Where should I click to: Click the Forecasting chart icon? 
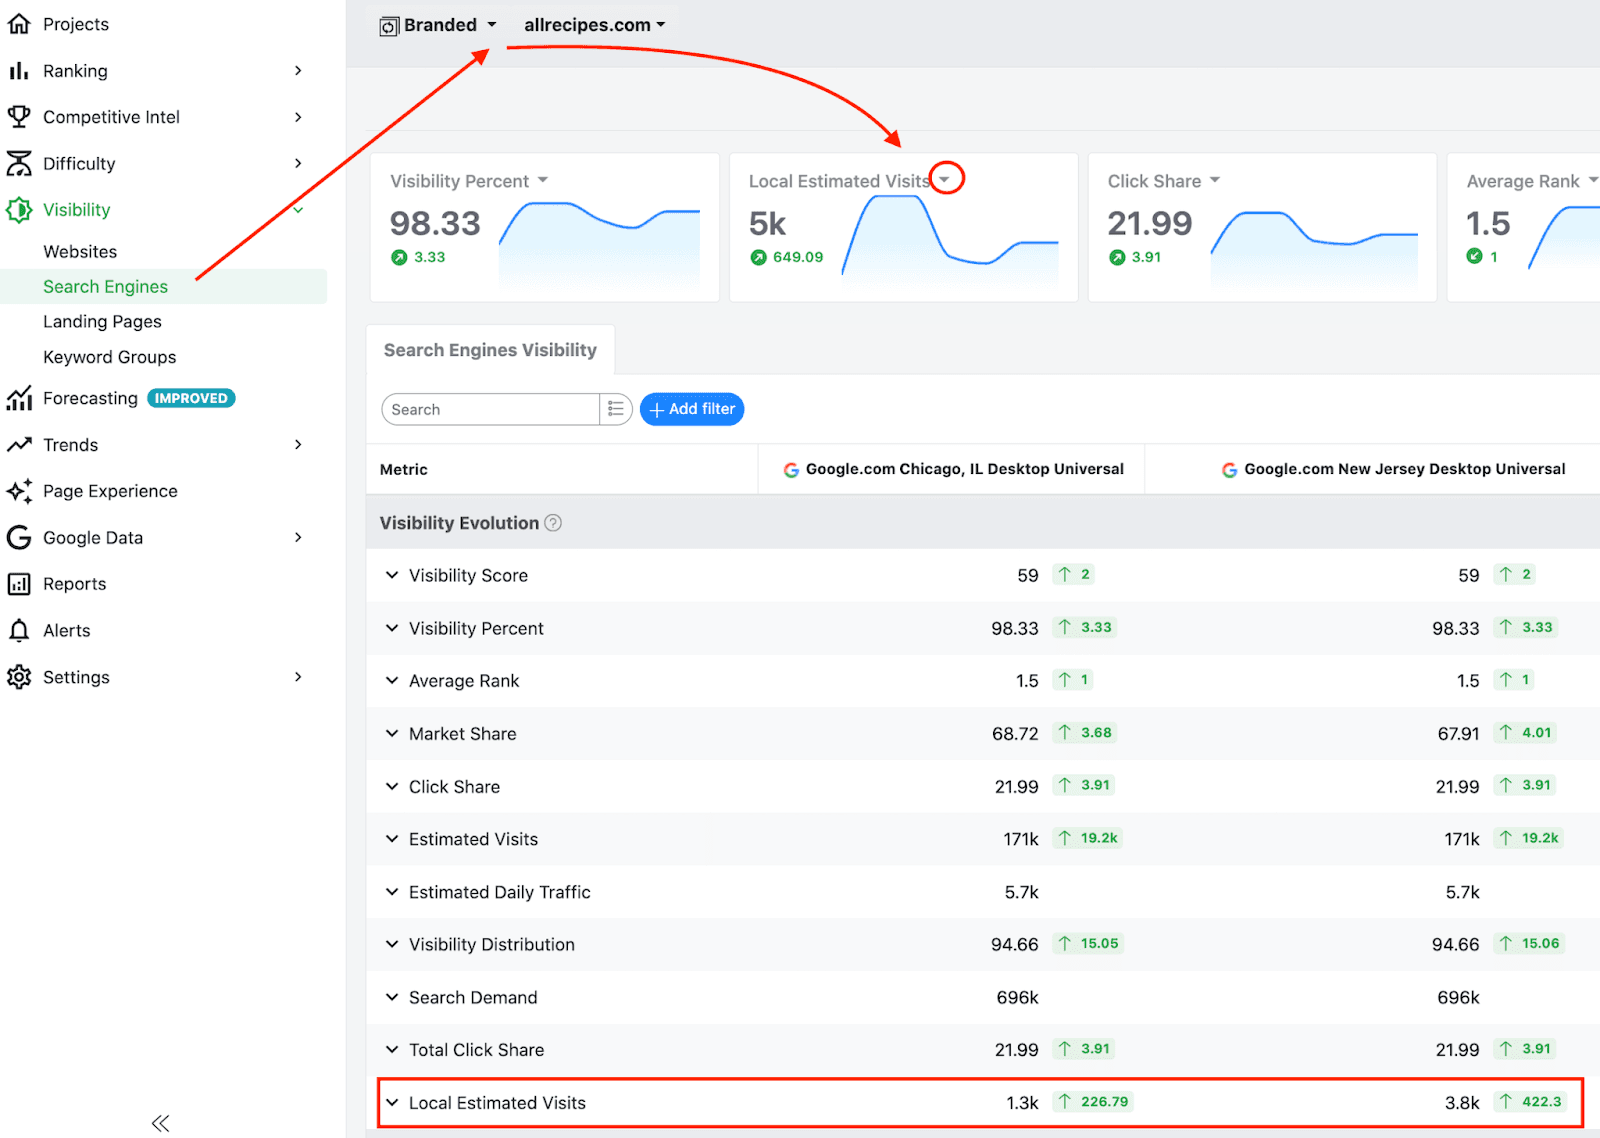point(19,398)
